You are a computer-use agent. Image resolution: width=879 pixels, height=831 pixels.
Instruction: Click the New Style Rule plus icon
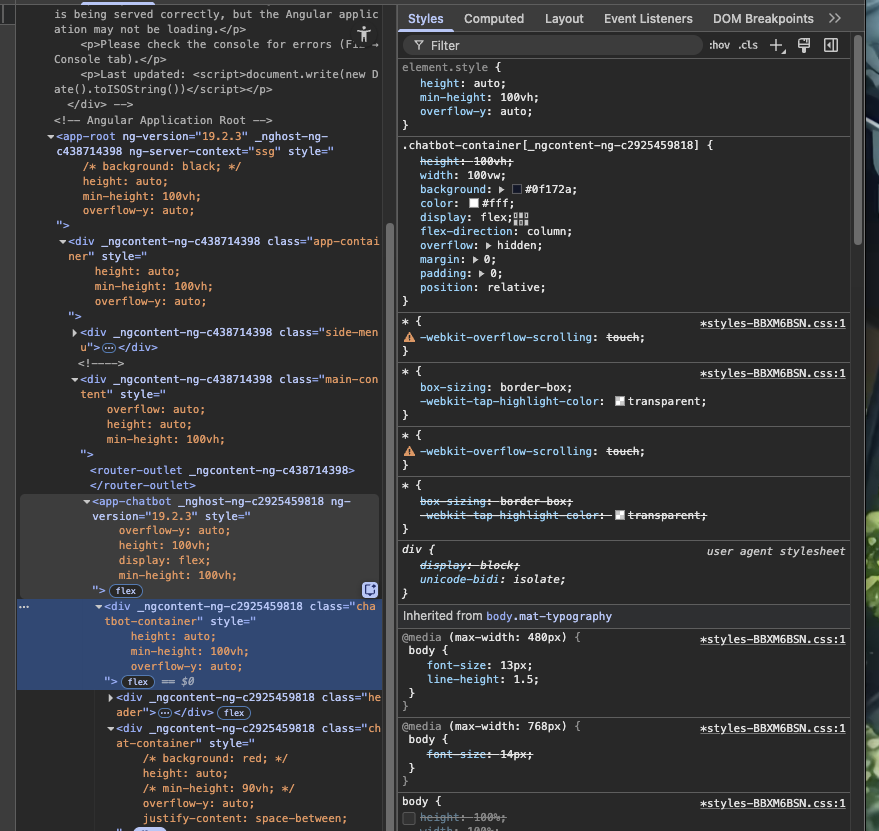(x=777, y=45)
